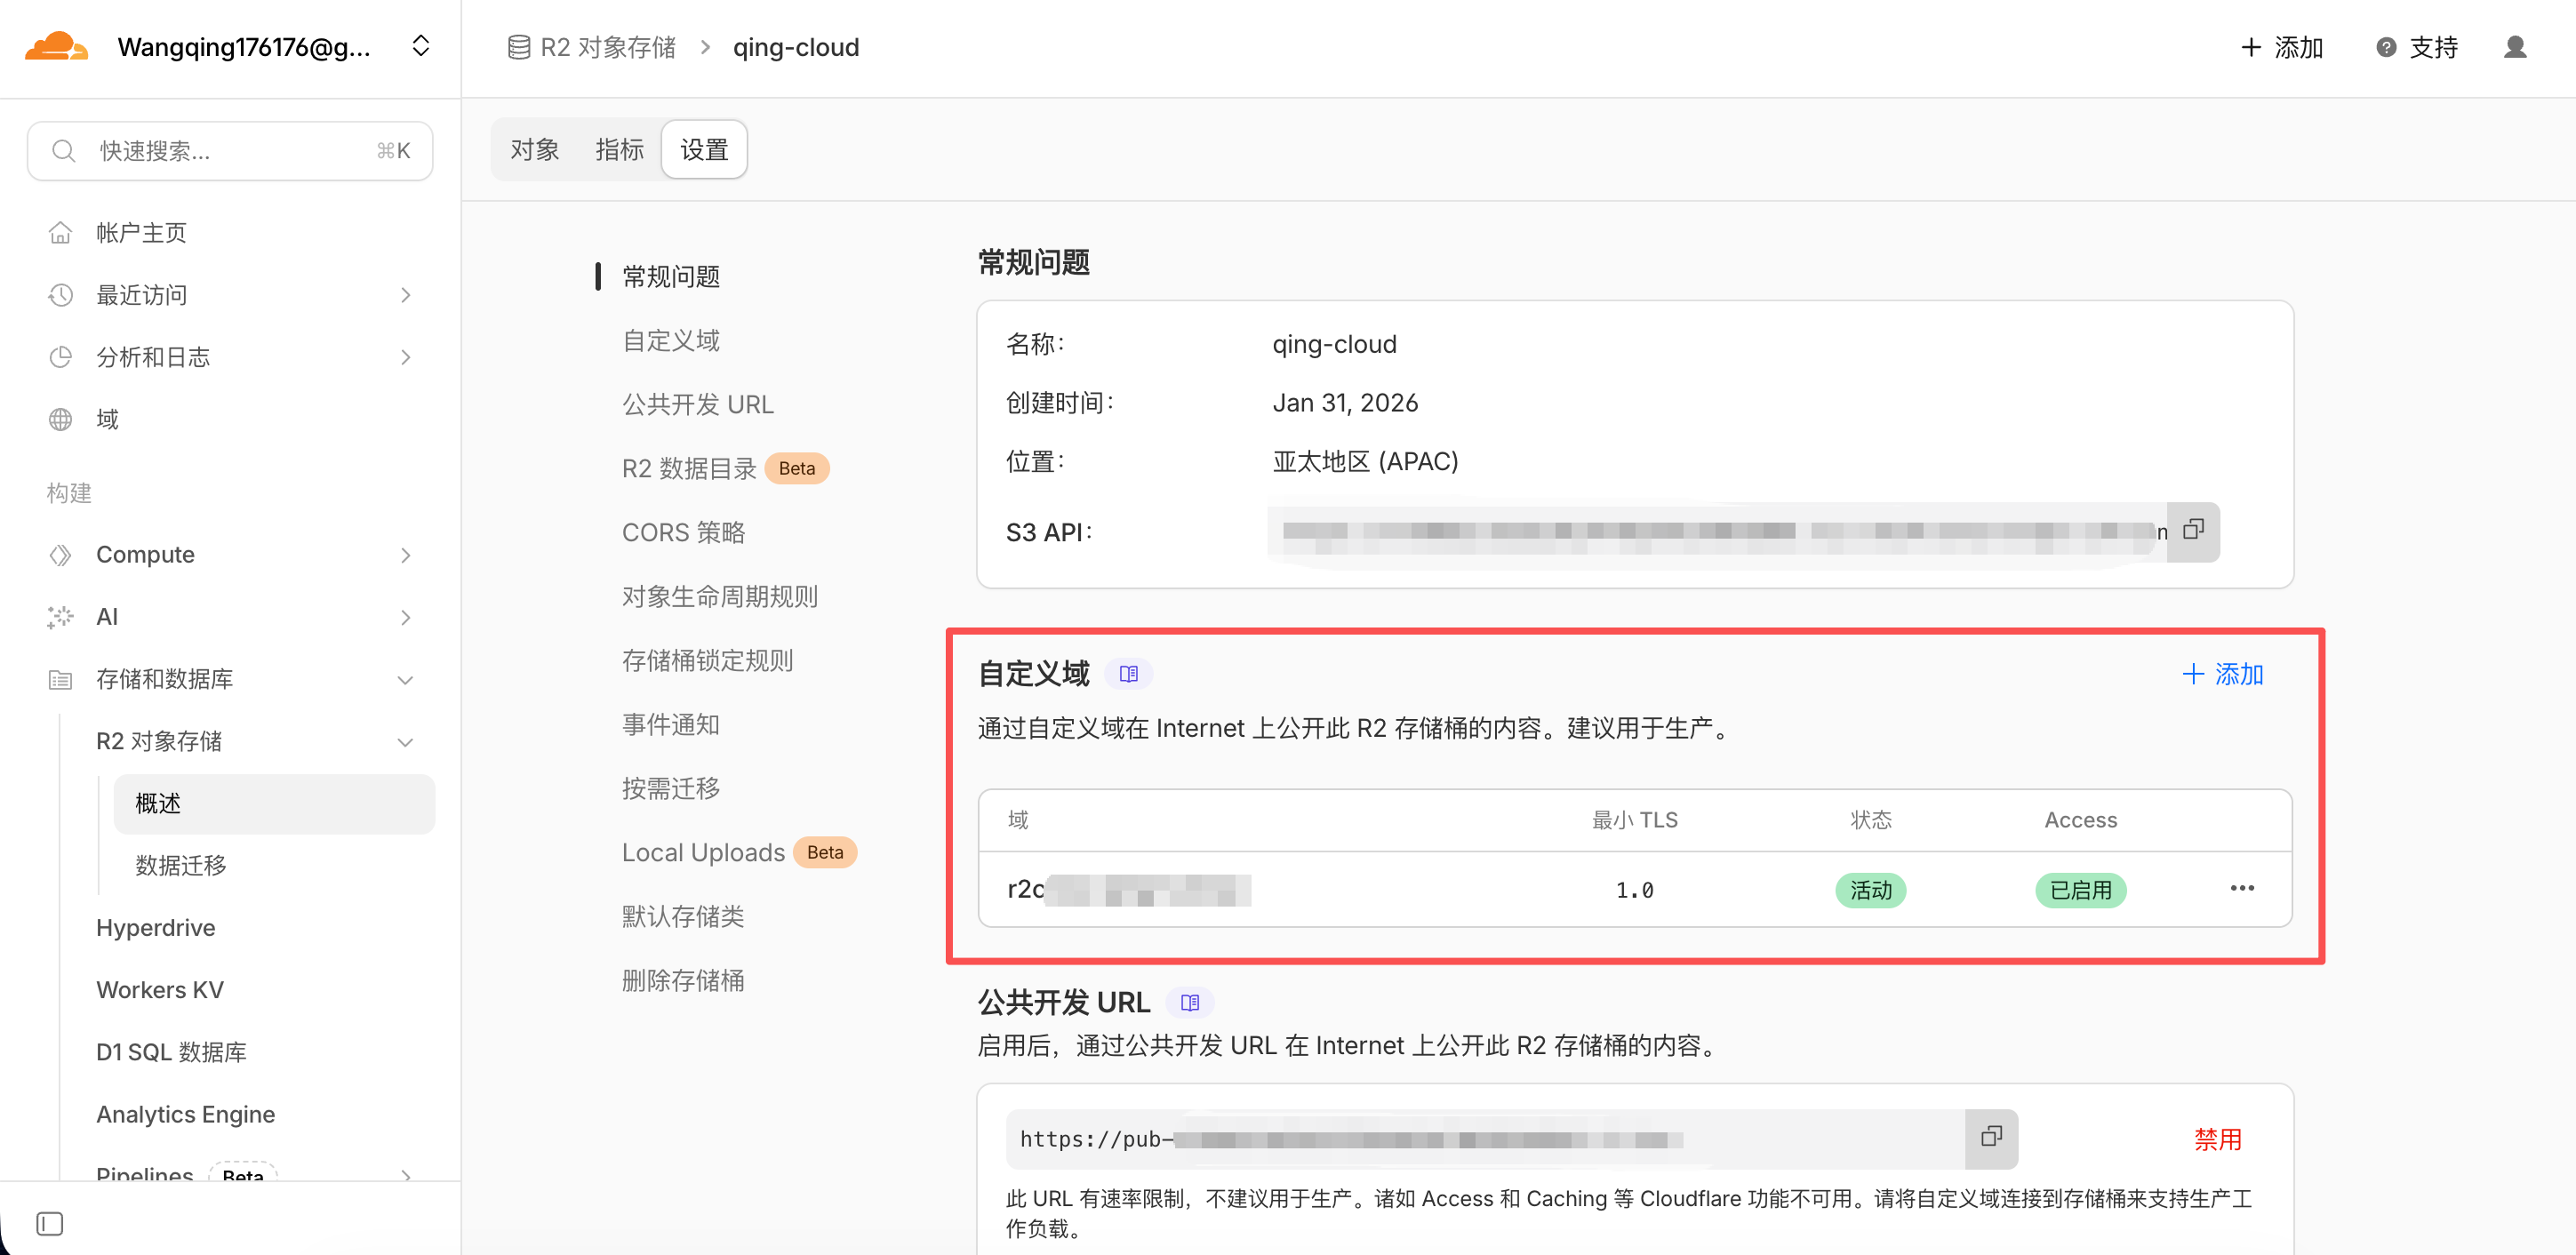2576x1255 pixels.
Task: Switch to the 指标 tab
Action: [x=619, y=150]
